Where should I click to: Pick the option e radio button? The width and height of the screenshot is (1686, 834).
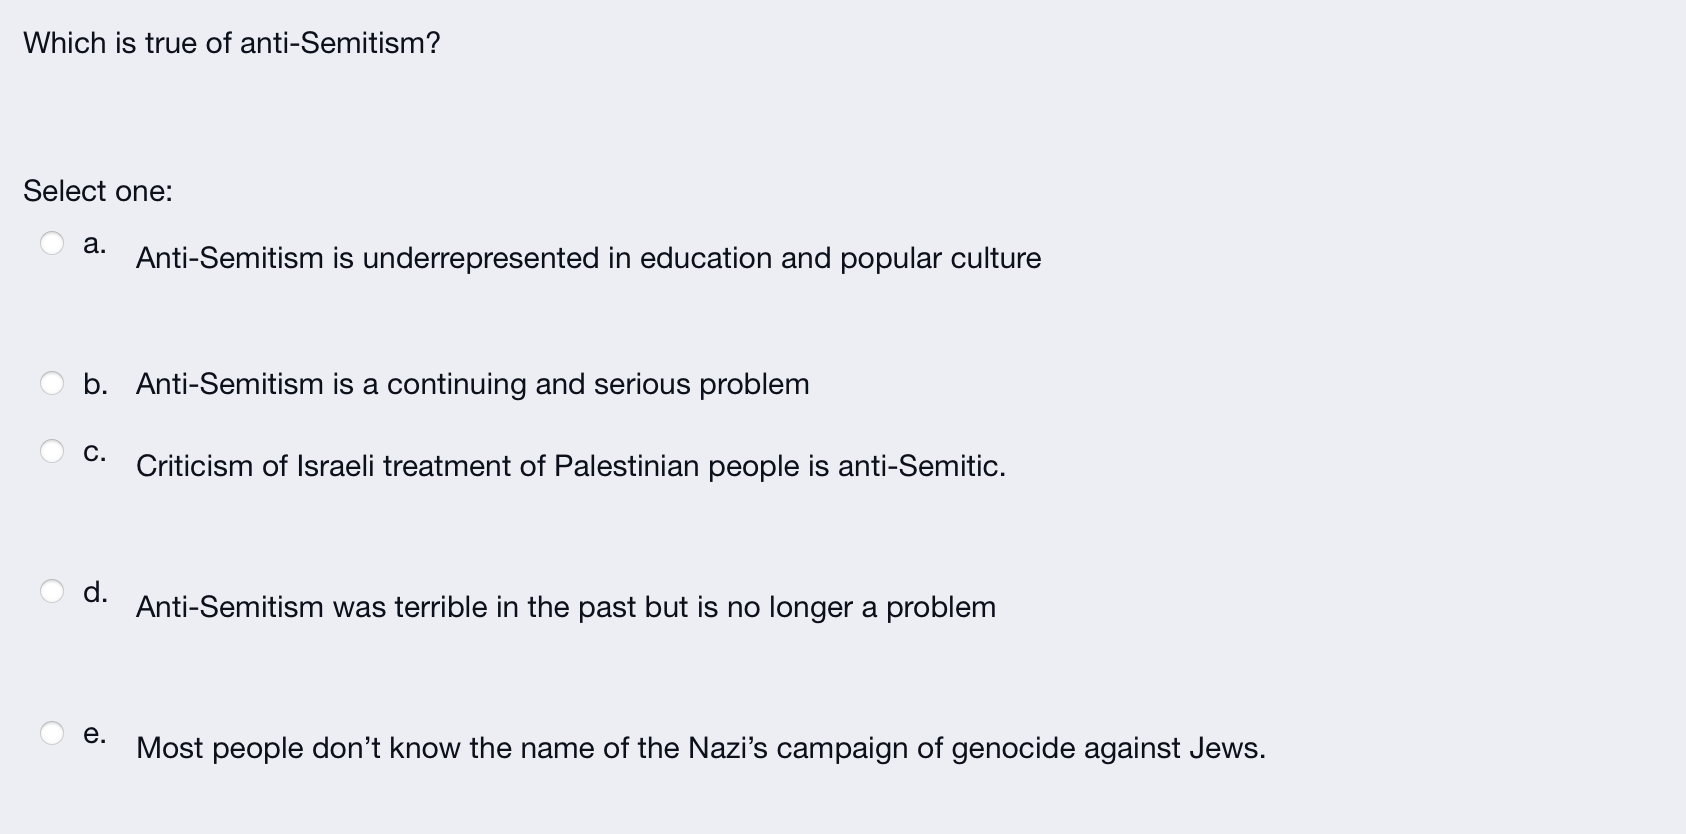(52, 733)
